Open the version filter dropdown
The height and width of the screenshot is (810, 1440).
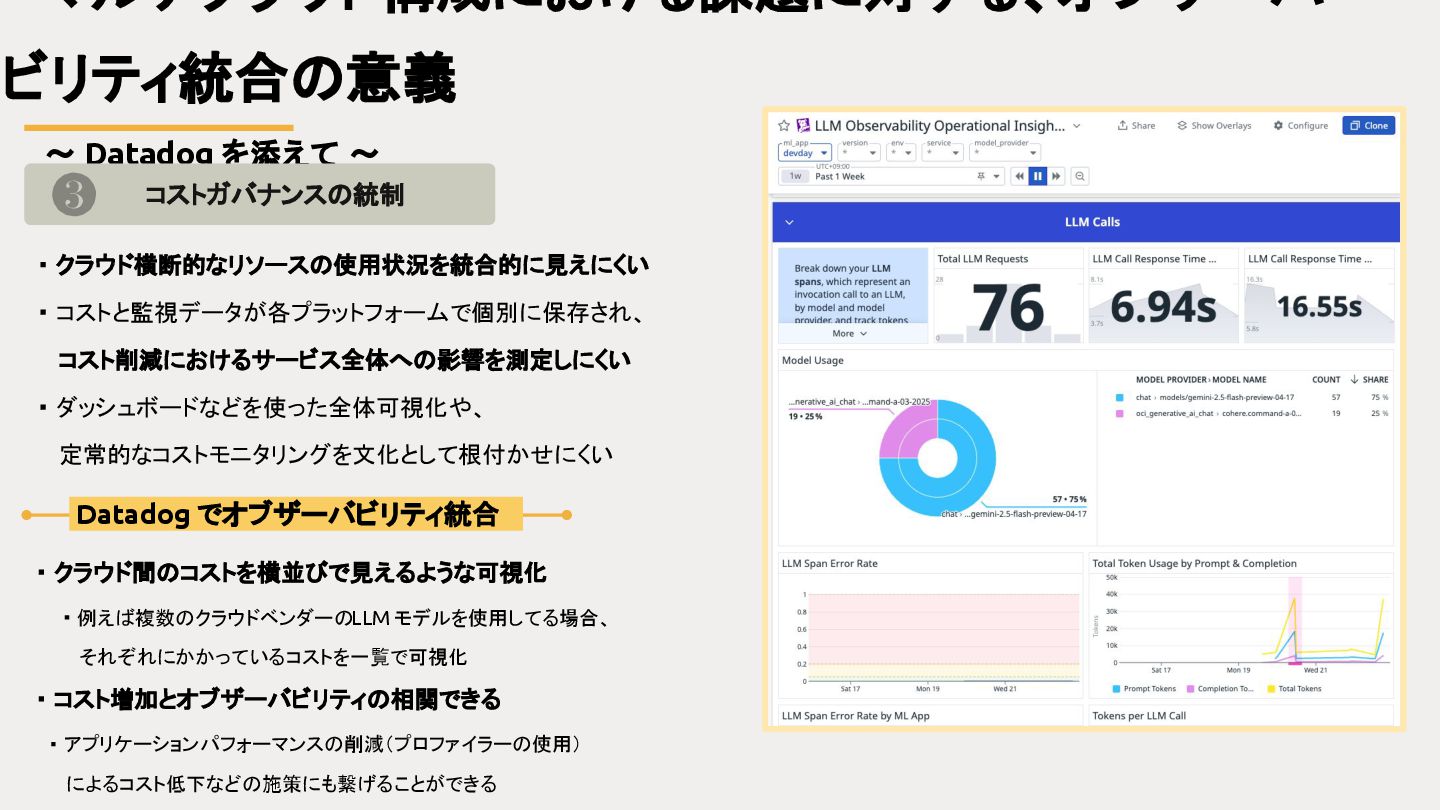[x=859, y=153]
